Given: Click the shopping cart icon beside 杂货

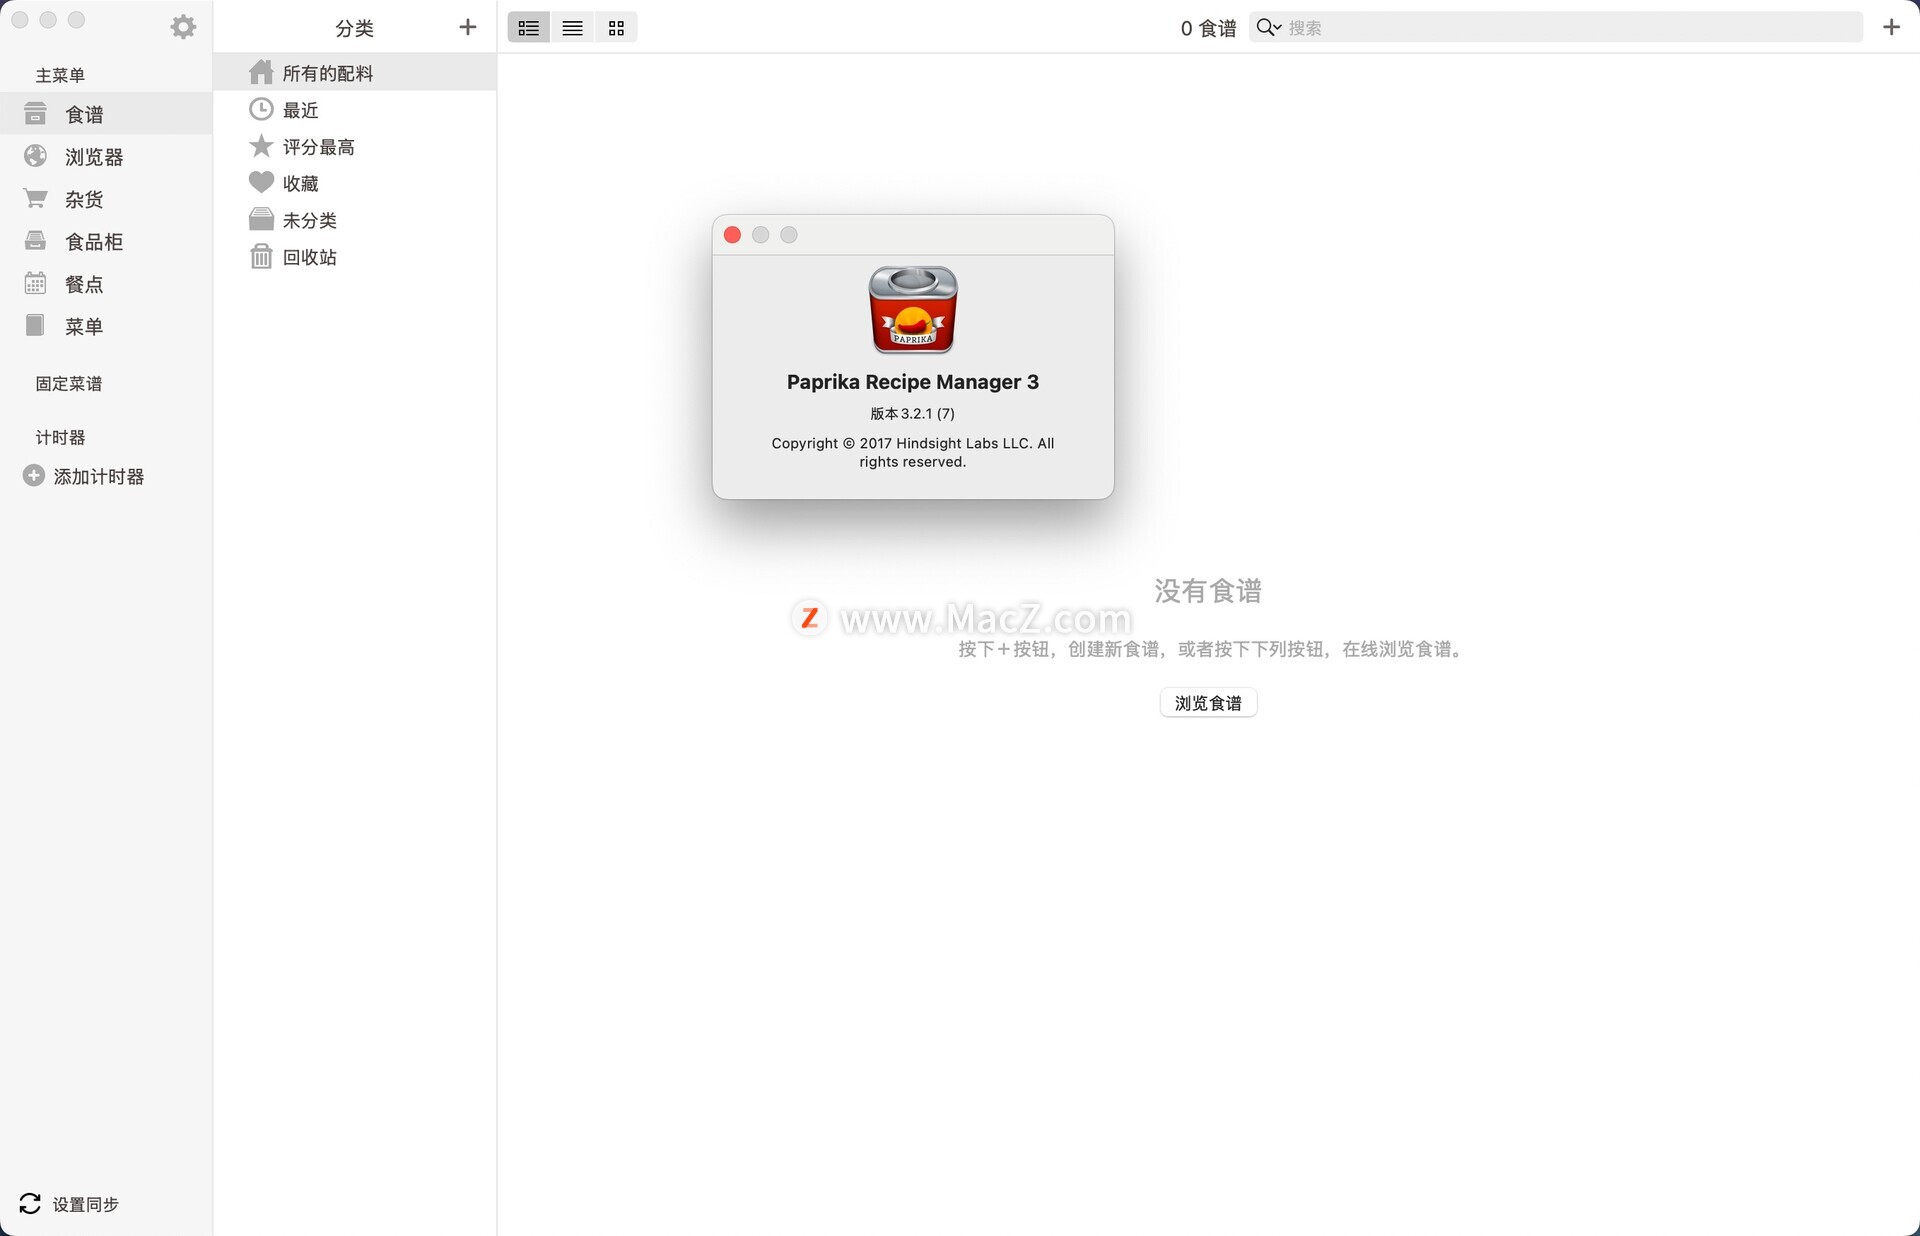Looking at the screenshot, I should coord(35,199).
